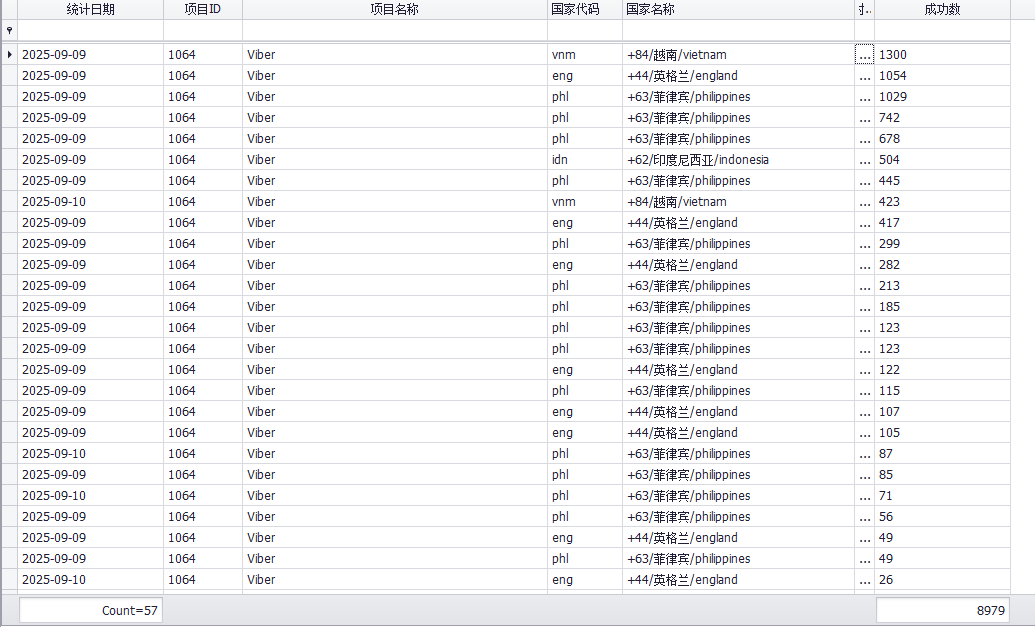Select the success count cell 1300

[942, 55]
